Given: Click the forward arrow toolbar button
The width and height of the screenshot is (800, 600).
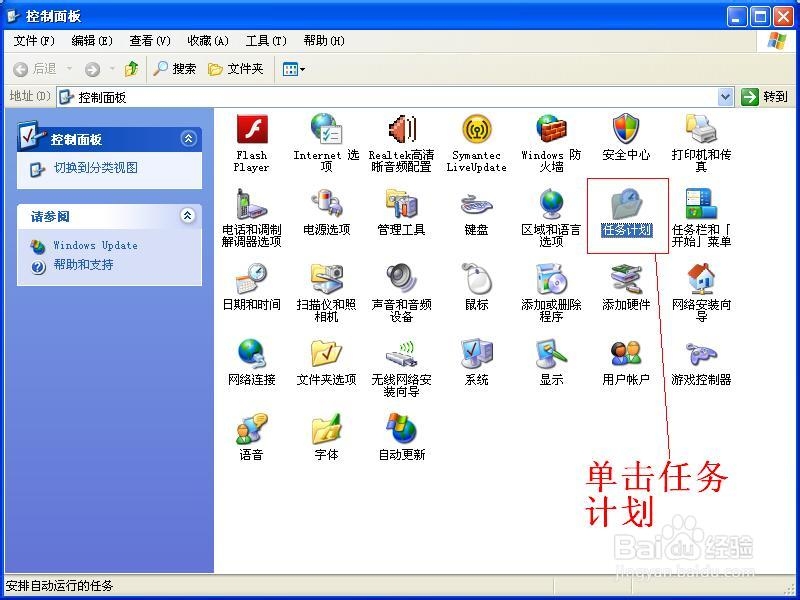Looking at the screenshot, I should tap(92, 69).
